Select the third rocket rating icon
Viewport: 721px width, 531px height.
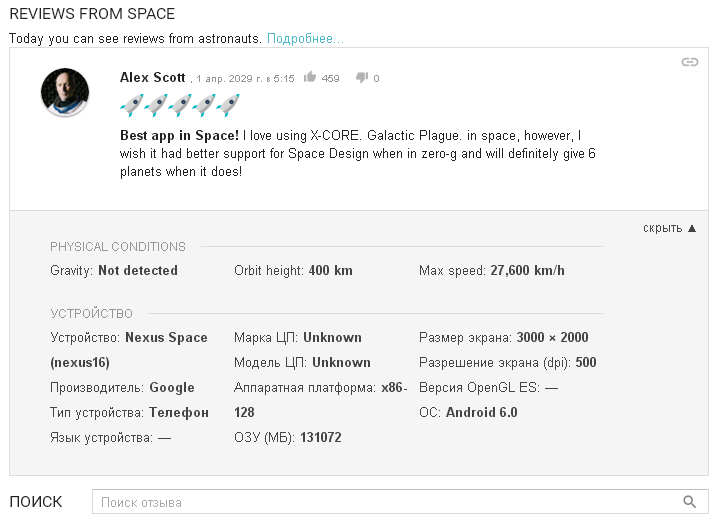tap(180, 105)
